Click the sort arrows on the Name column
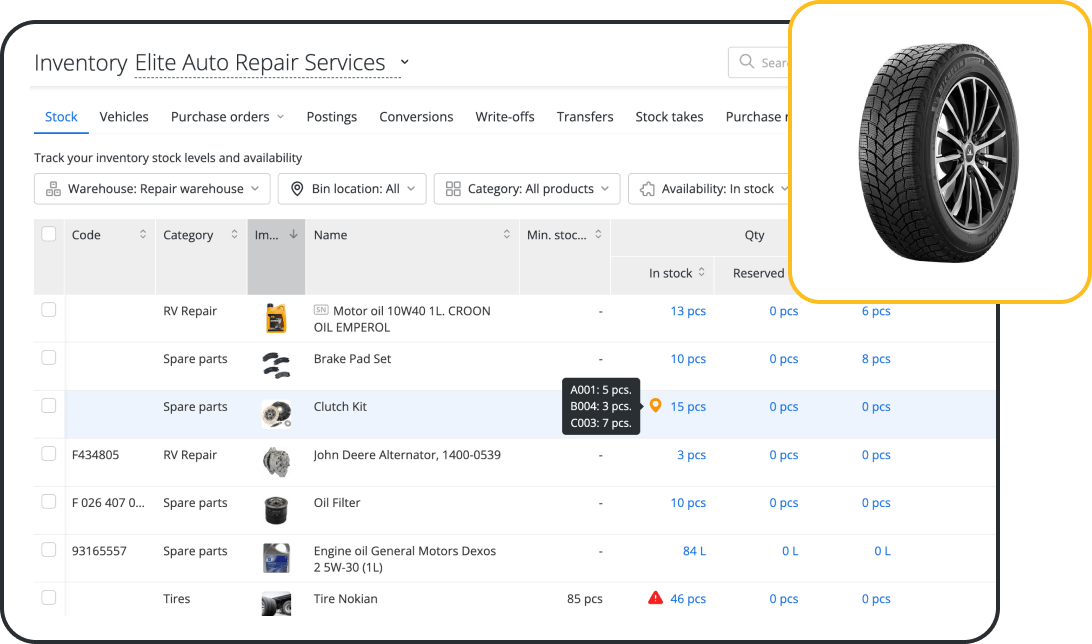 click(507, 234)
